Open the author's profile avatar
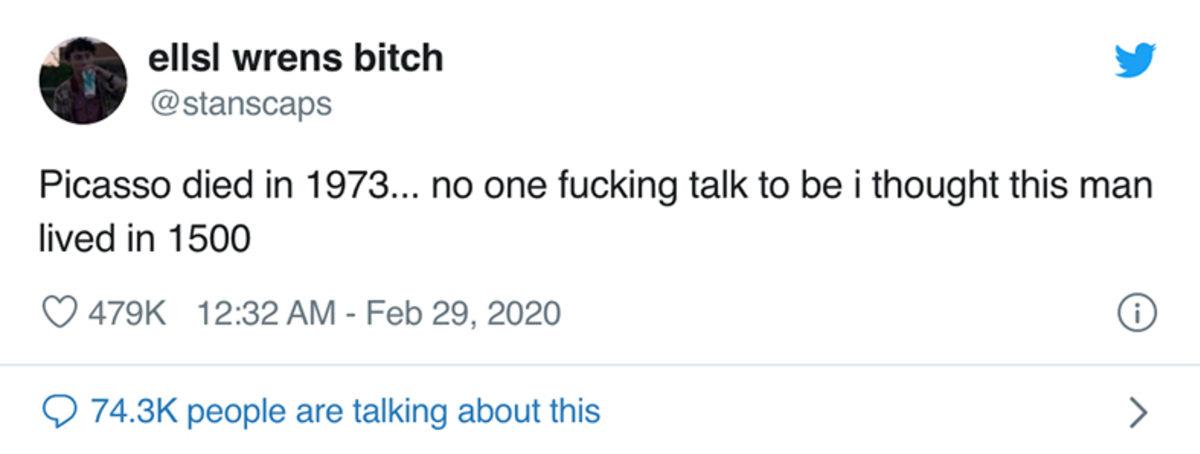 click(x=83, y=80)
